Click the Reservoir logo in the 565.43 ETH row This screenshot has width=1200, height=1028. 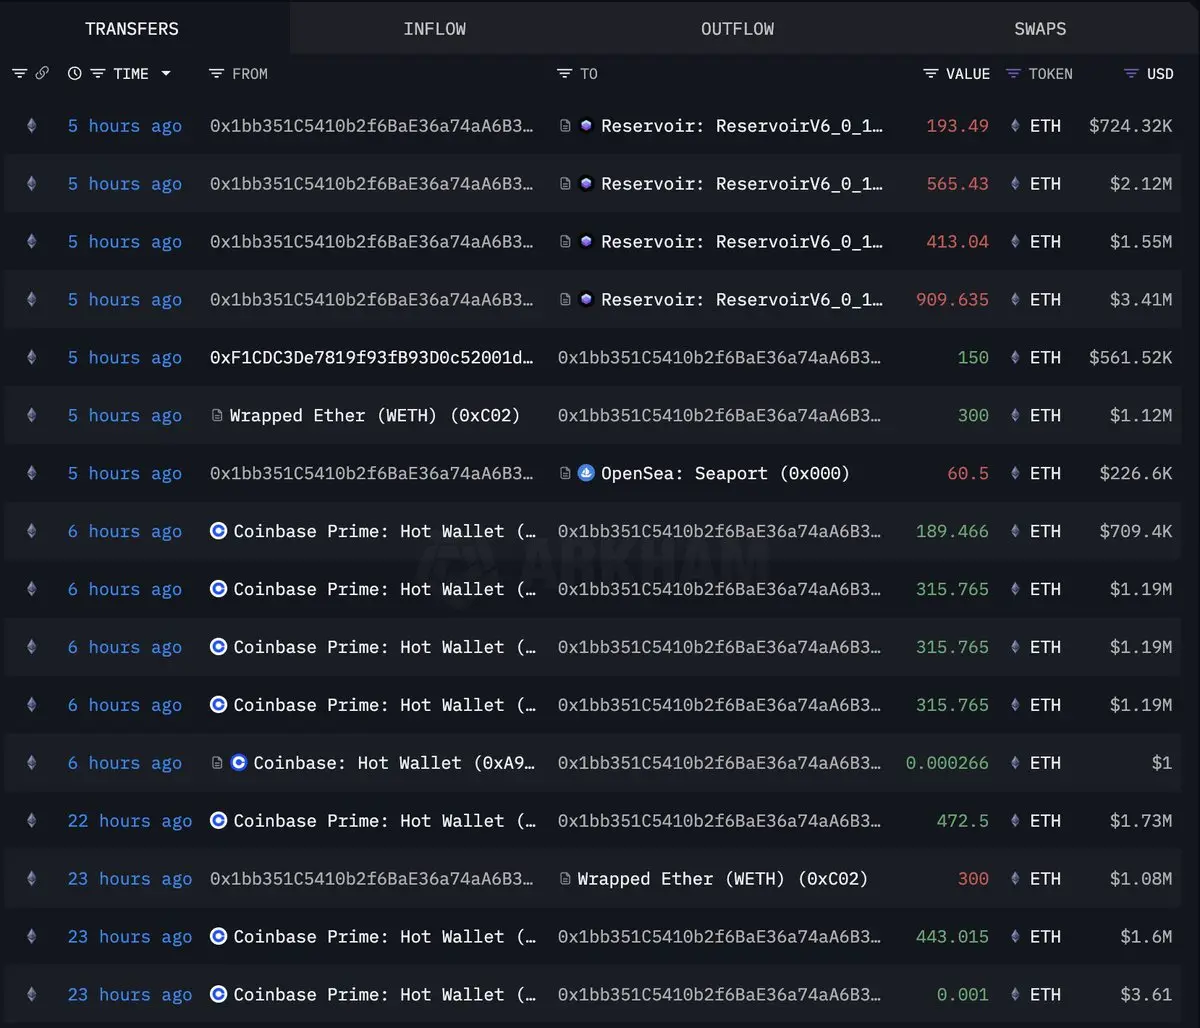[x=586, y=184]
